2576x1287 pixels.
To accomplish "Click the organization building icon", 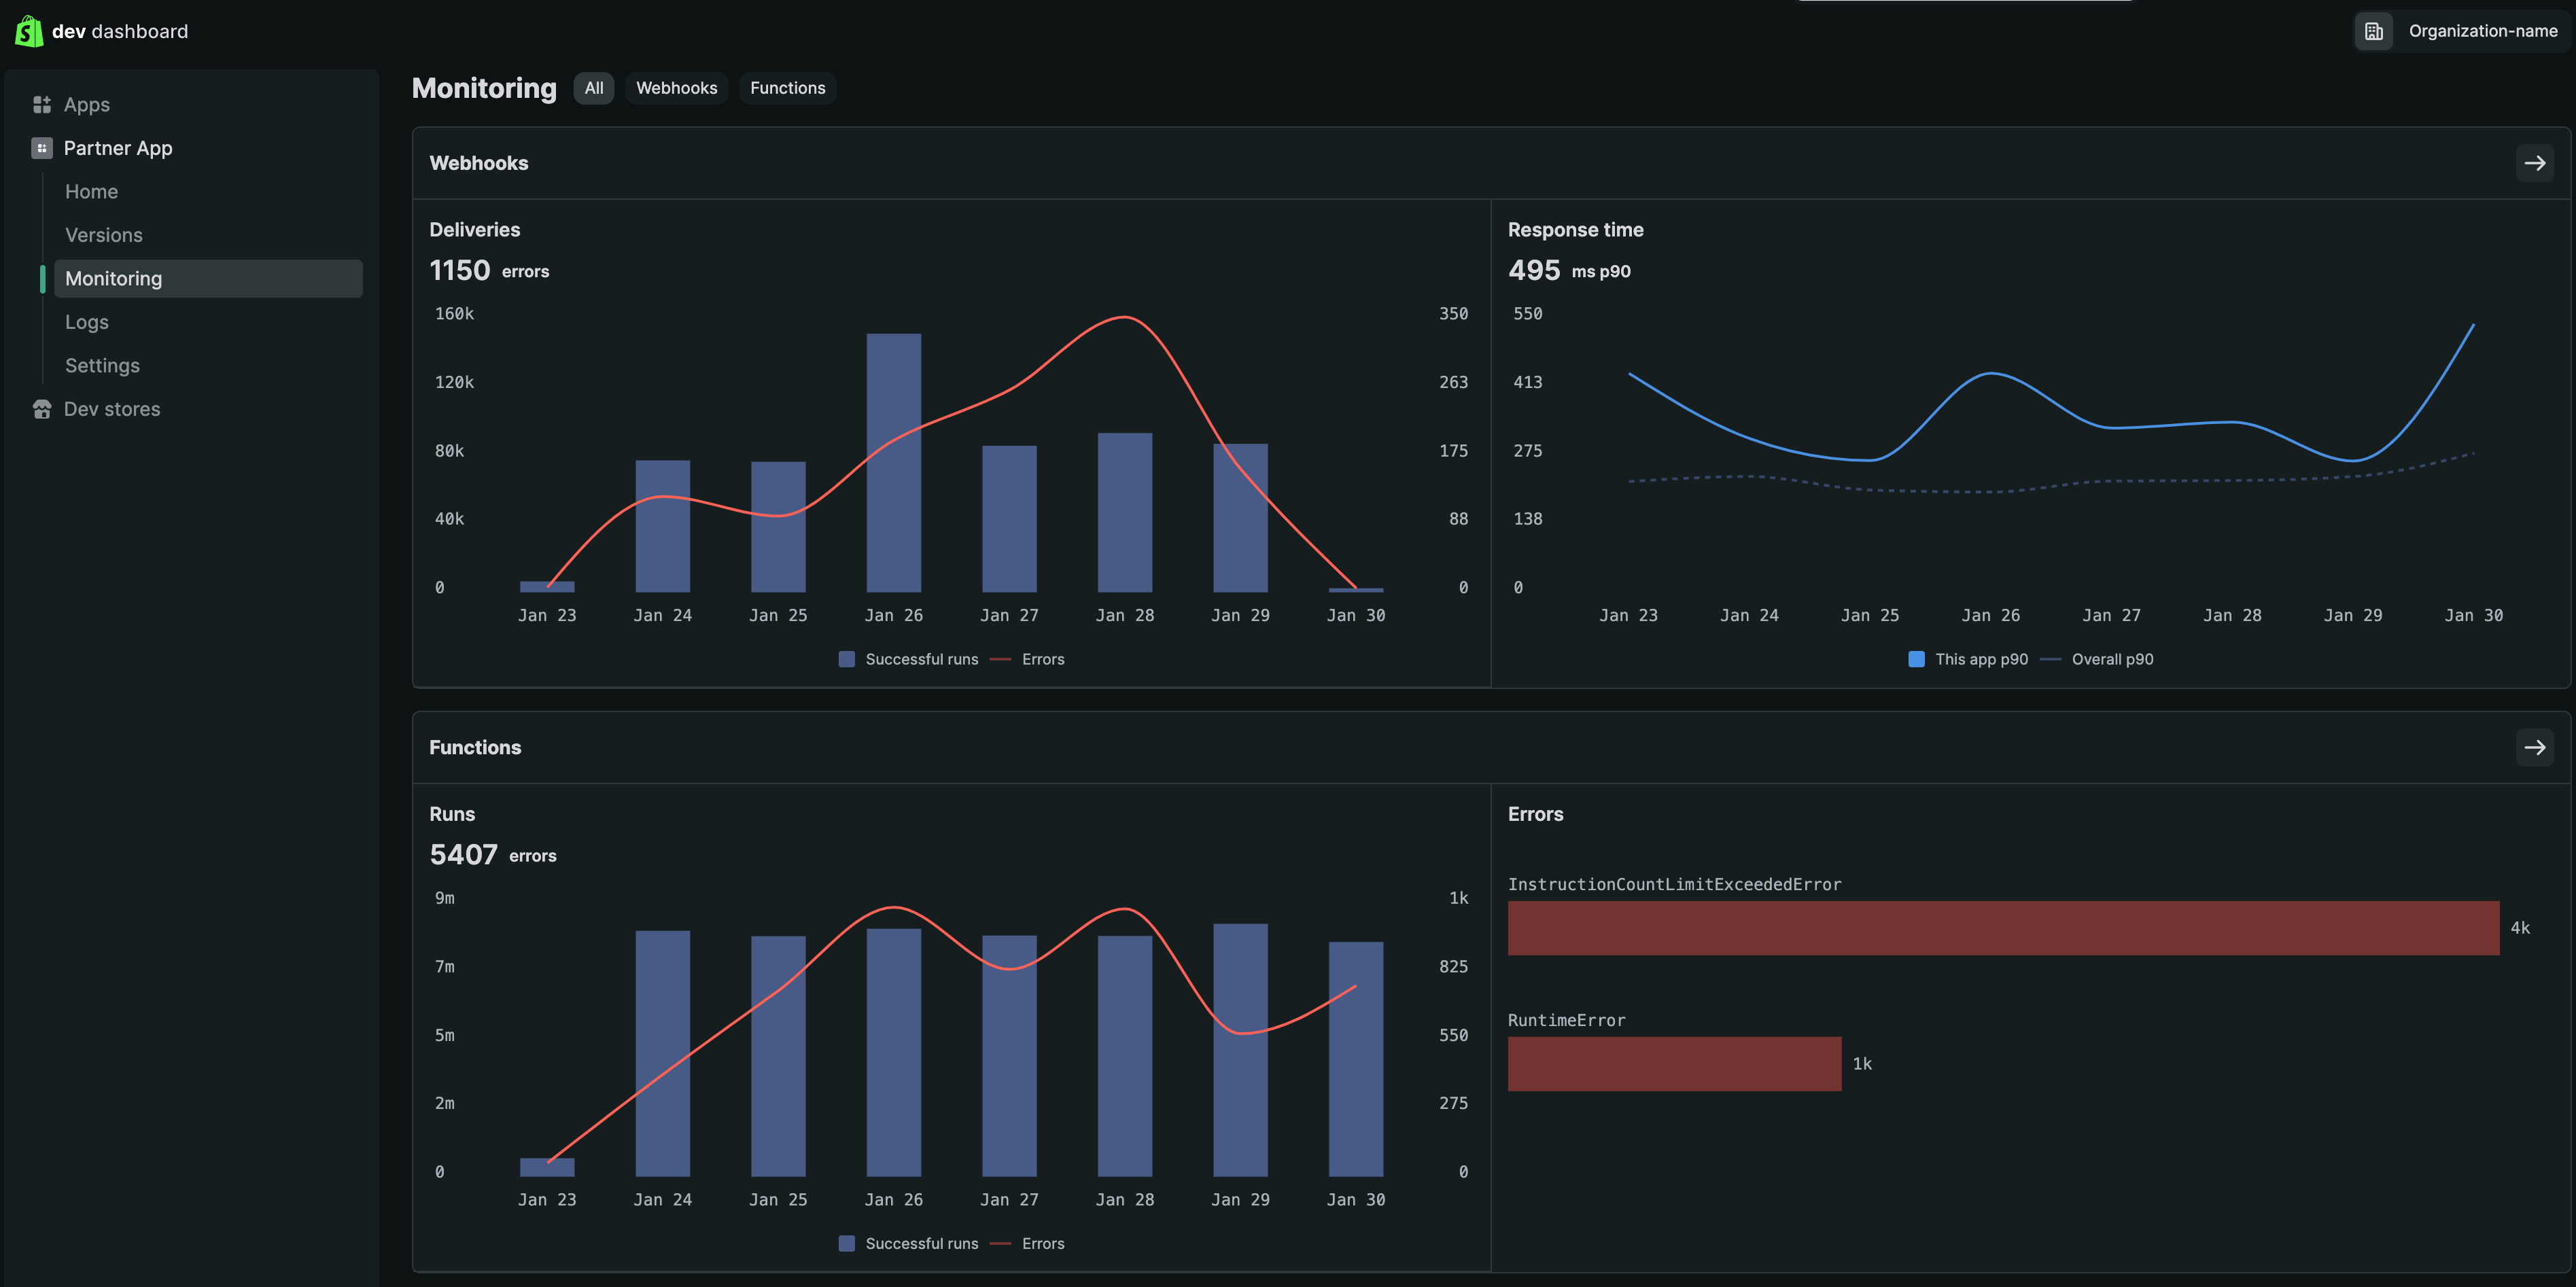I will (2374, 31).
